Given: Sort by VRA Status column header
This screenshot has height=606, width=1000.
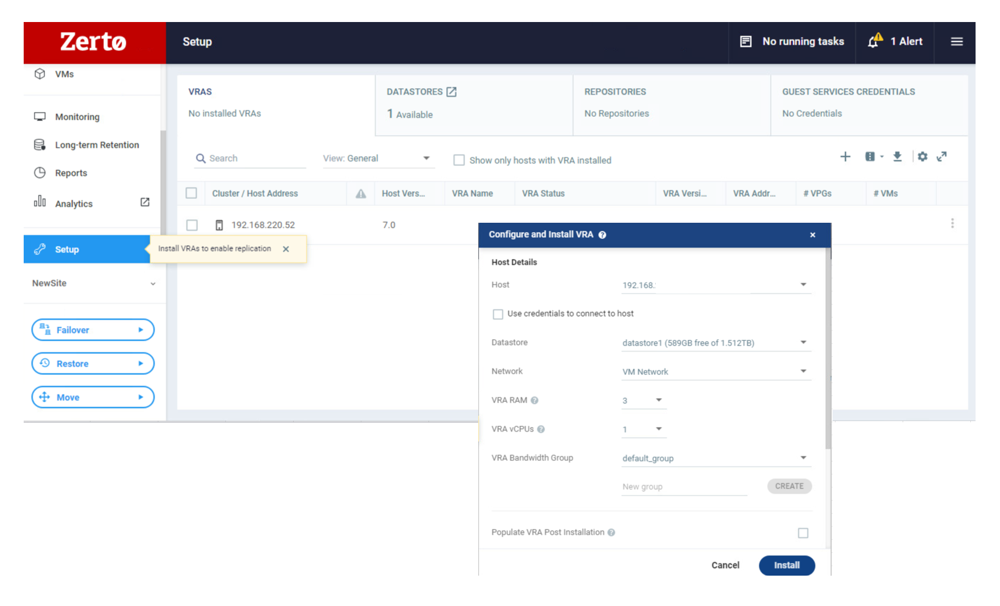Looking at the screenshot, I should coord(543,194).
